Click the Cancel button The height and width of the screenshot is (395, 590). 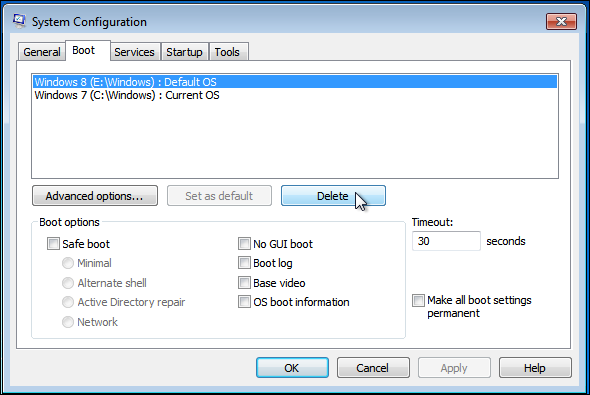click(373, 368)
